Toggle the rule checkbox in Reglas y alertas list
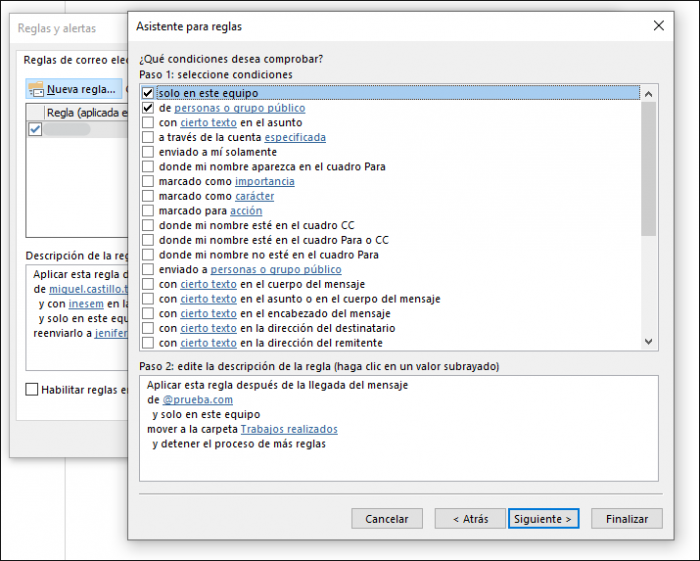Image resolution: width=700 pixels, height=561 pixels. (35, 129)
